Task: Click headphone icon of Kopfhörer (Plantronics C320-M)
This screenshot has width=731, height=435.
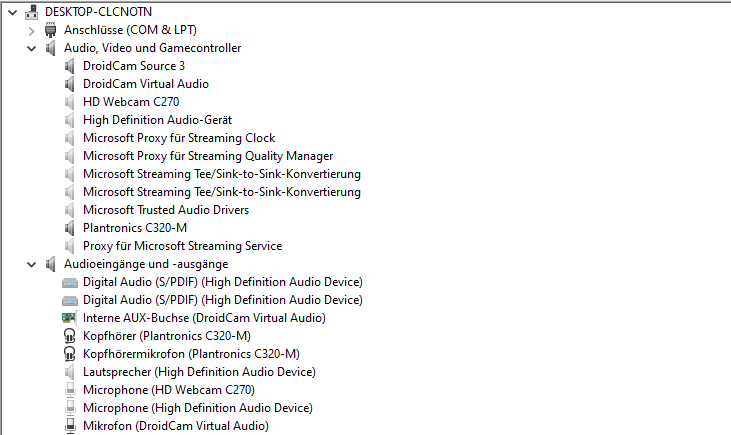Action: (69, 336)
